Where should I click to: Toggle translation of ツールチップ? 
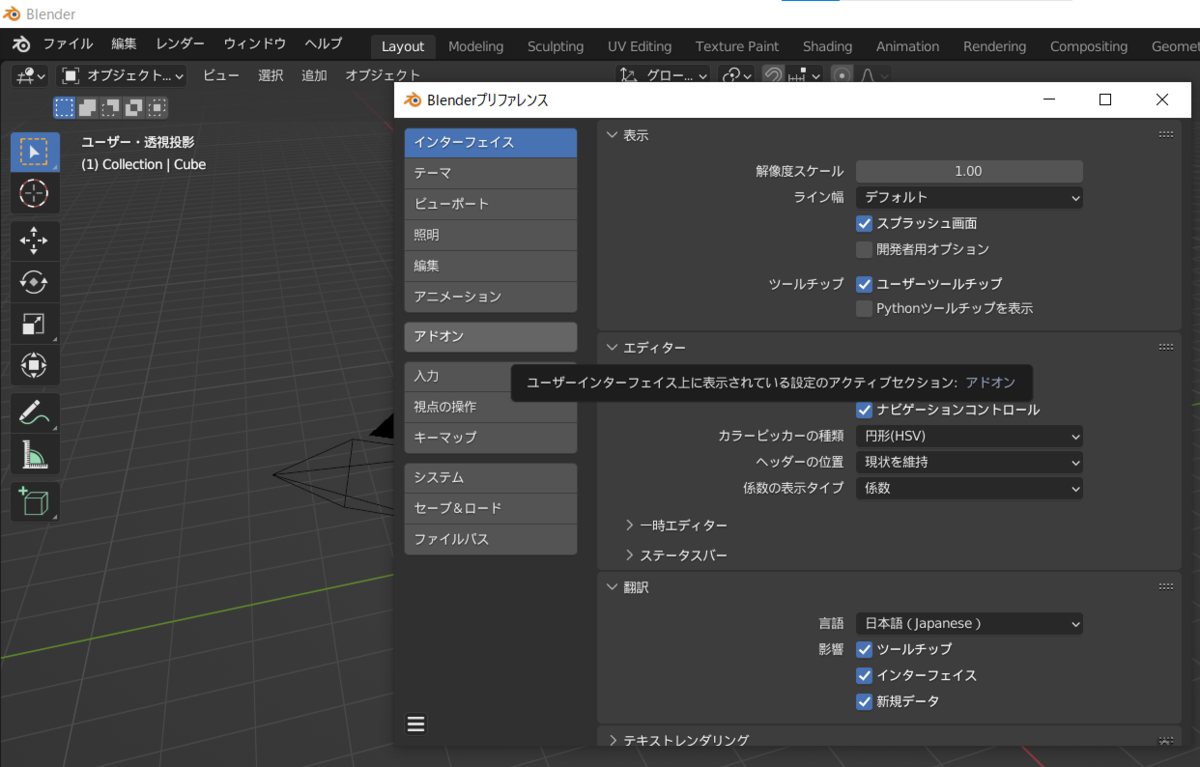865,649
